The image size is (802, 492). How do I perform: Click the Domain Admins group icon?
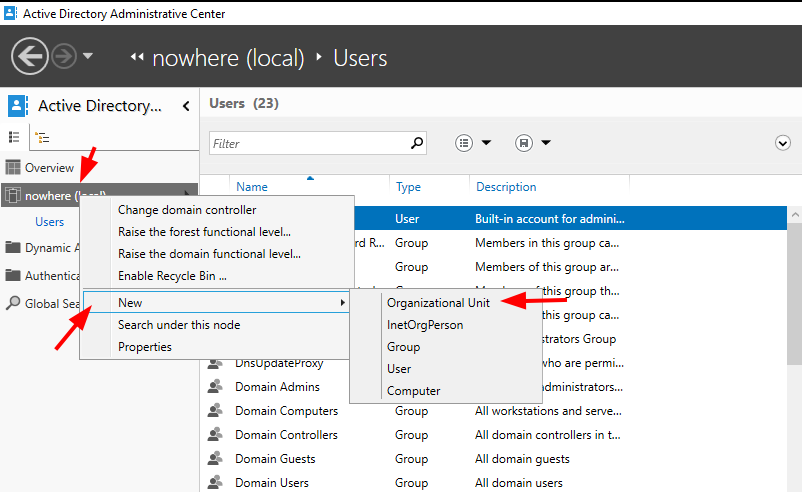(x=215, y=387)
